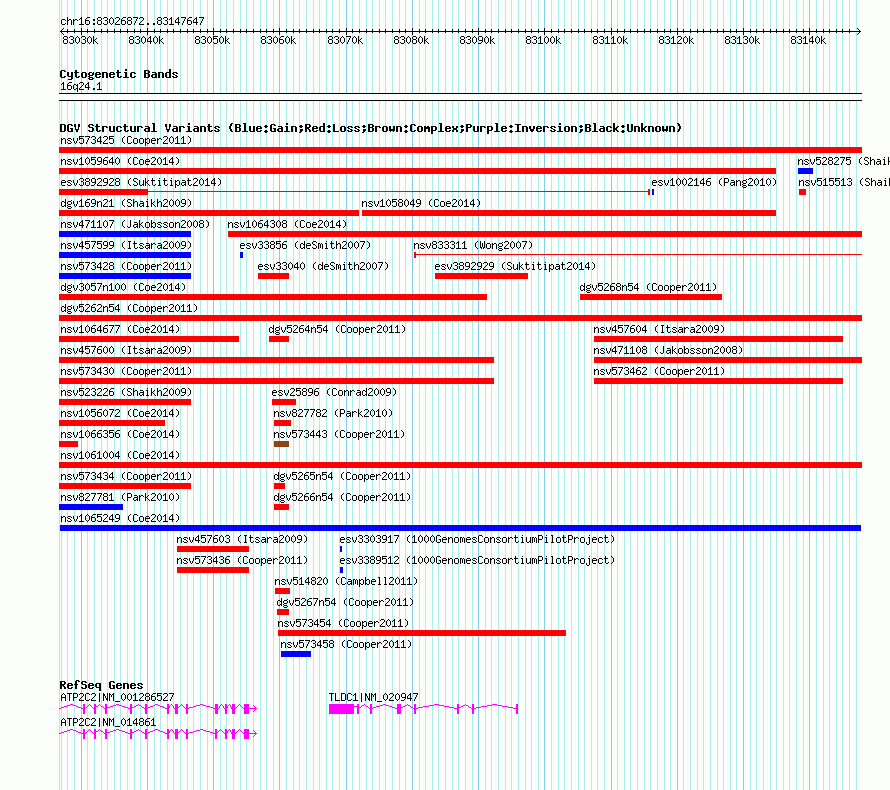This screenshot has width=890, height=790.
Task: Click the 83100k ruler tick label
Action: coord(543,40)
